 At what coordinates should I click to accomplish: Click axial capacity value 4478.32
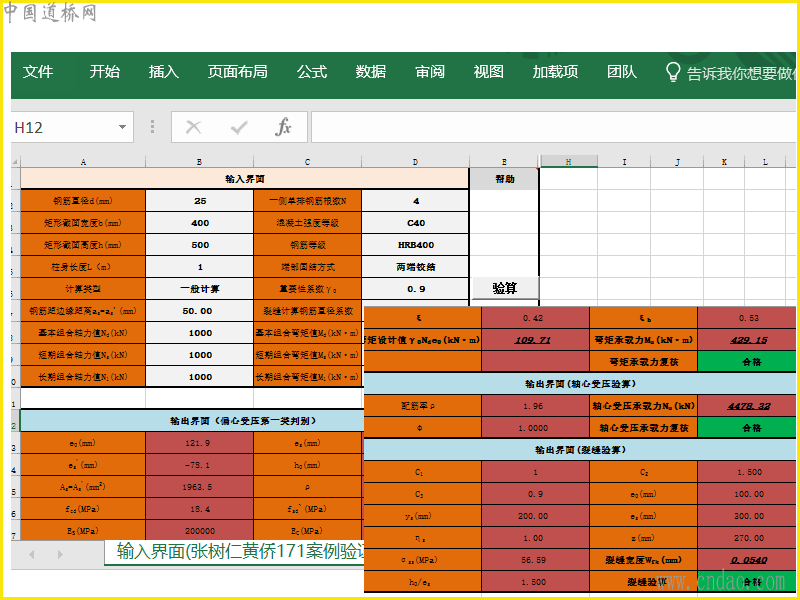[747, 406]
